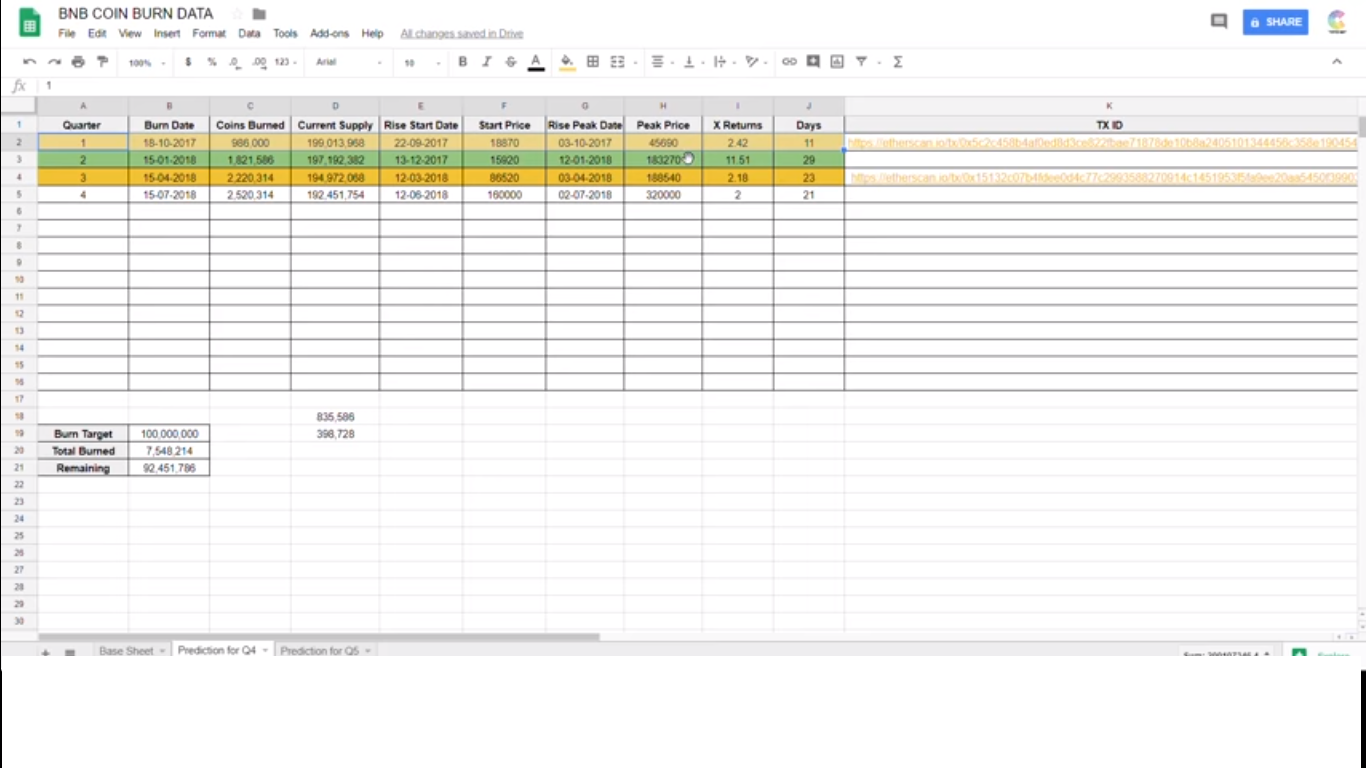Open the Data menu
This screenshot has height=768, width=1366.
click(249, 33)
